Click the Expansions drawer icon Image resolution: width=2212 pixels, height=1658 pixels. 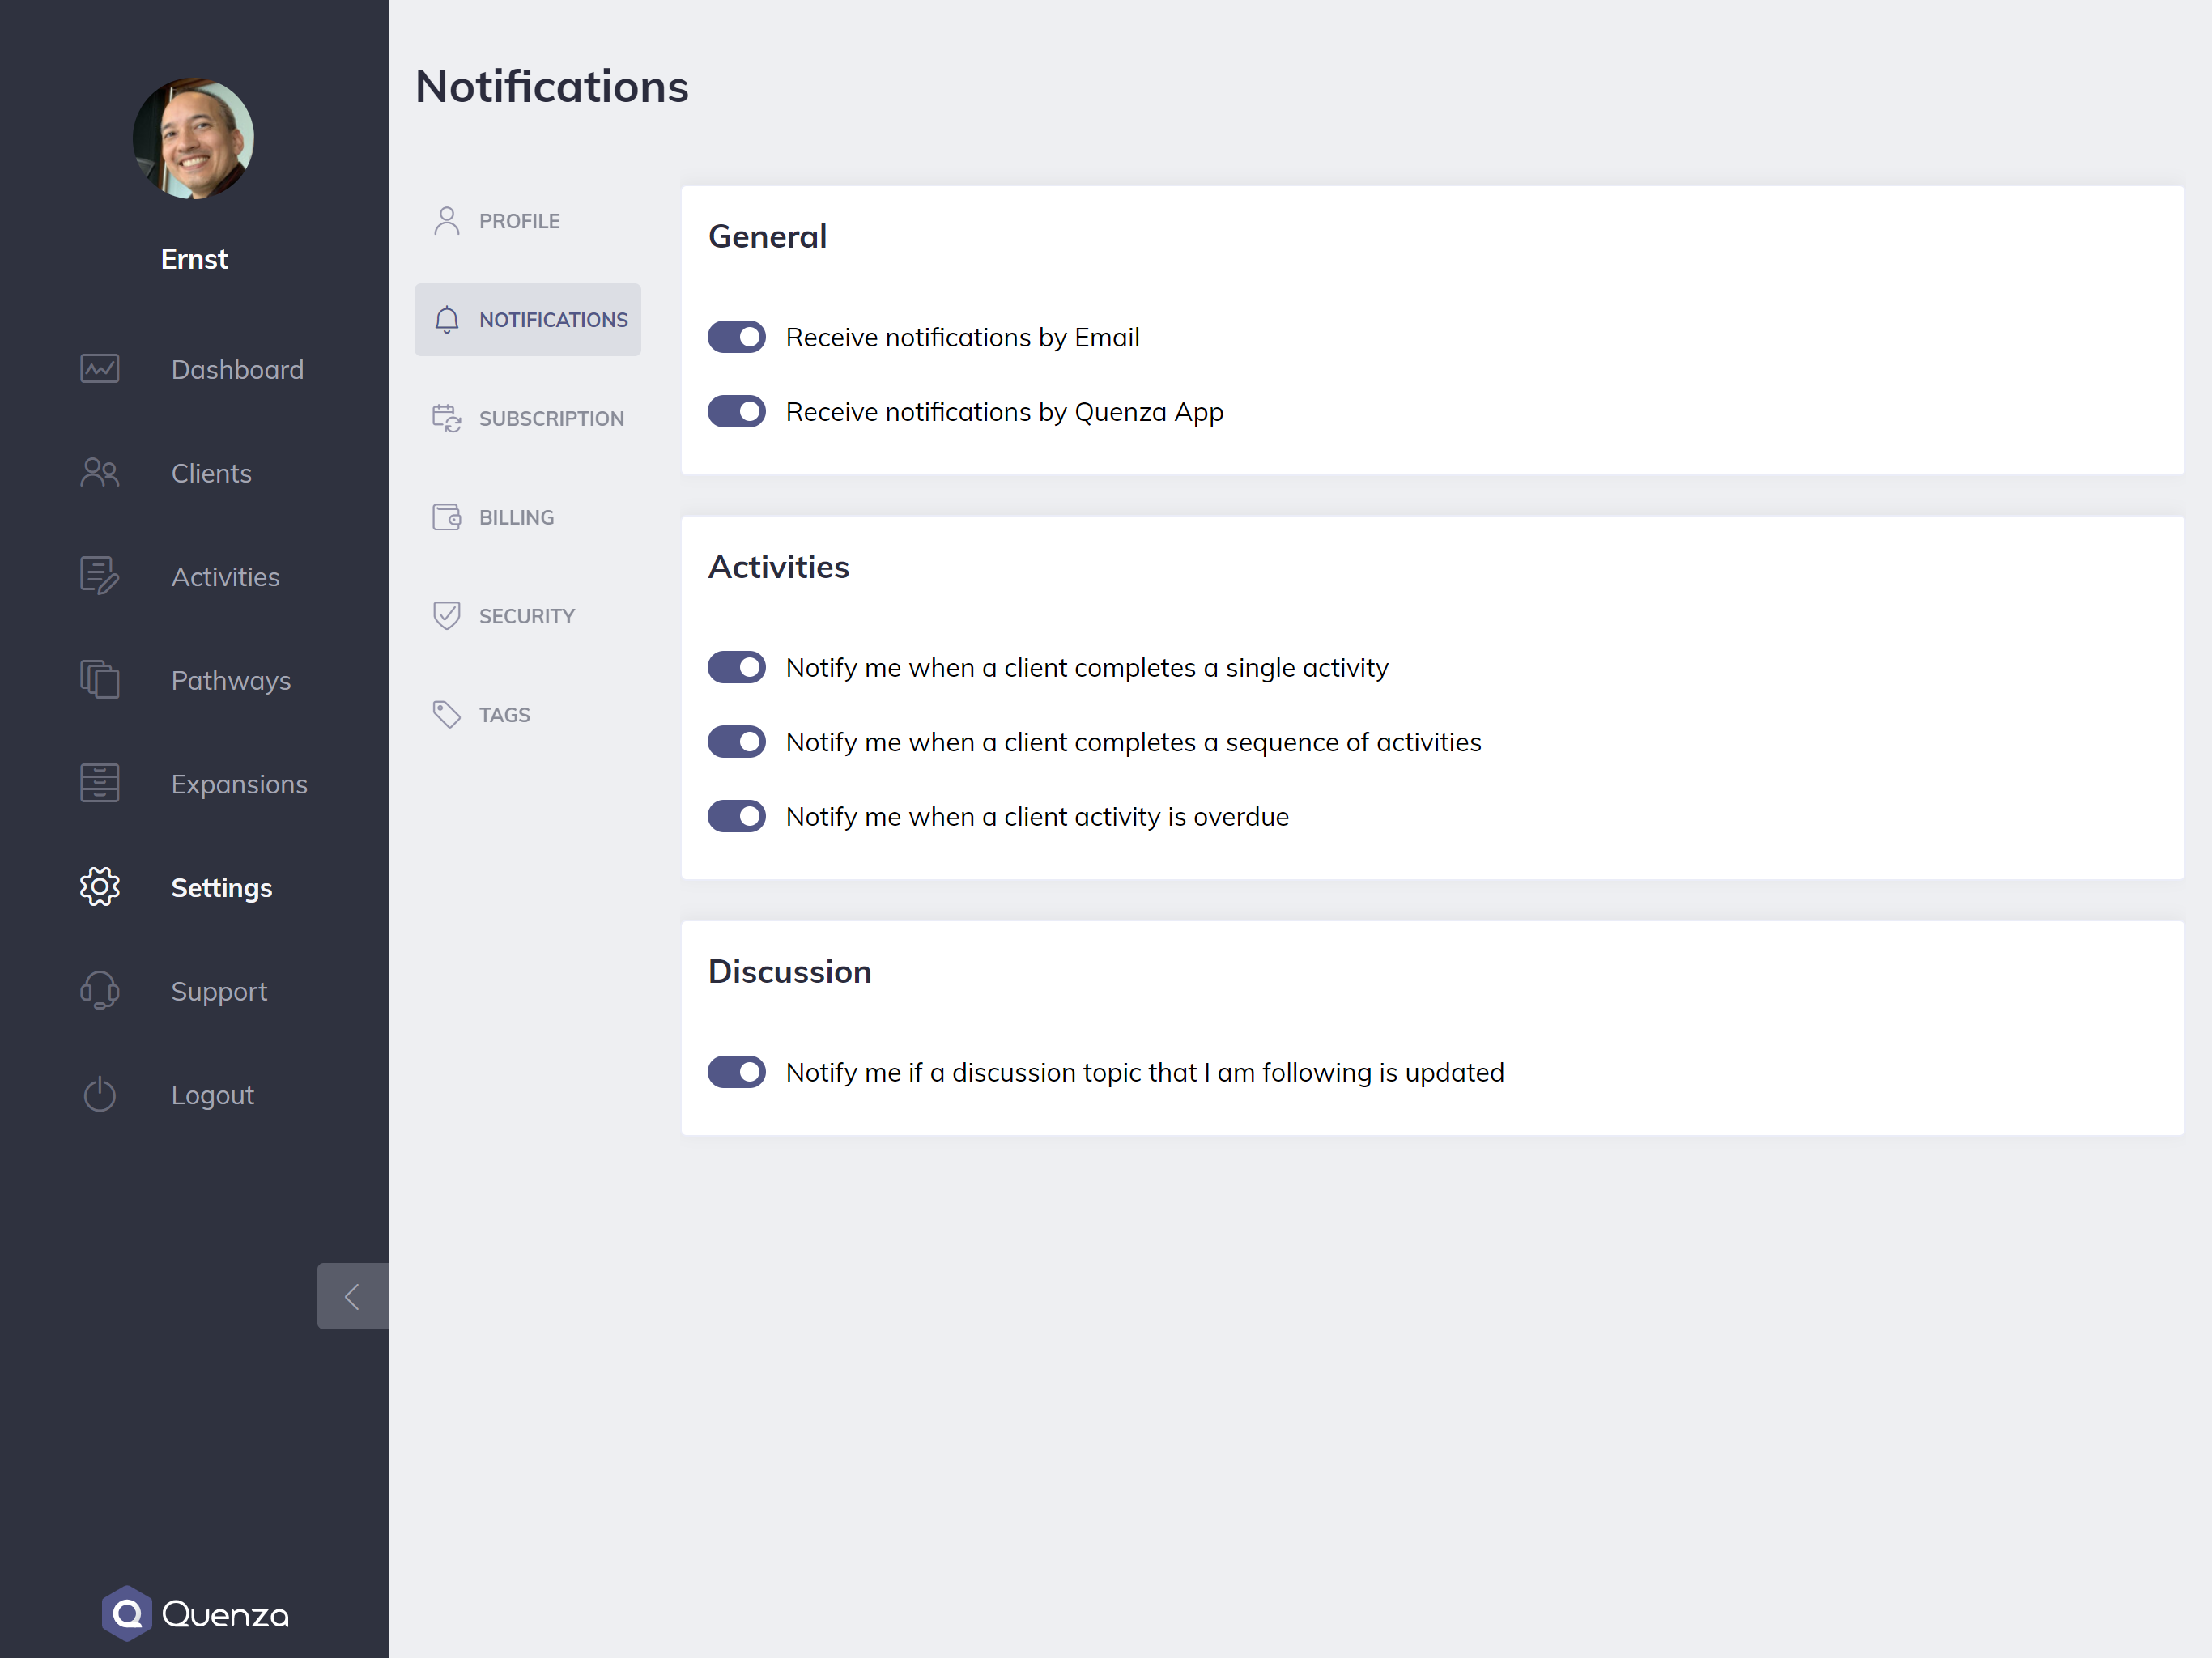coord(99,783)
